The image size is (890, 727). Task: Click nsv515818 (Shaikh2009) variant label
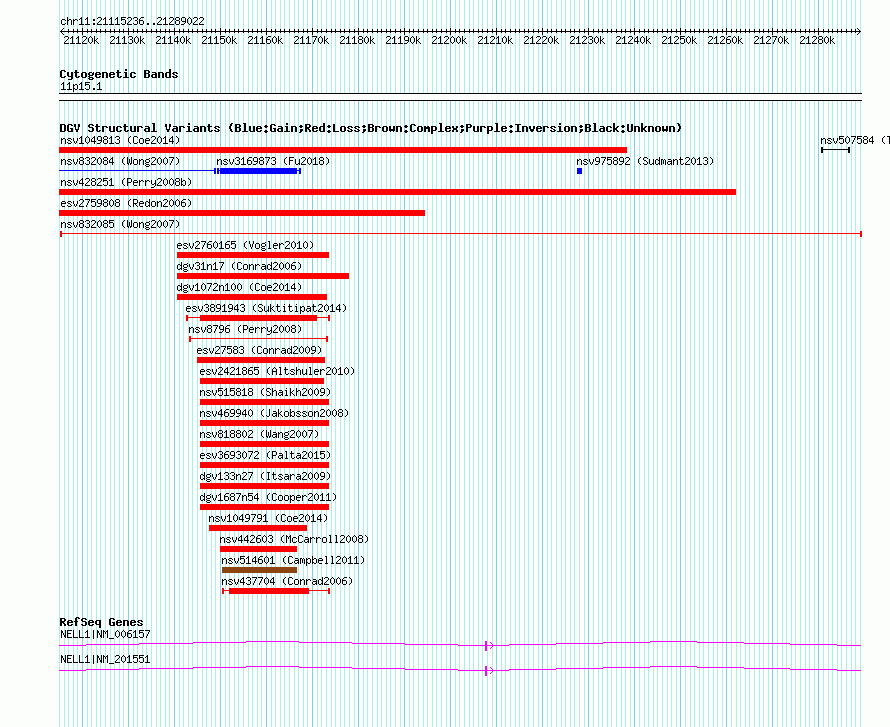[x=265, y=392]
